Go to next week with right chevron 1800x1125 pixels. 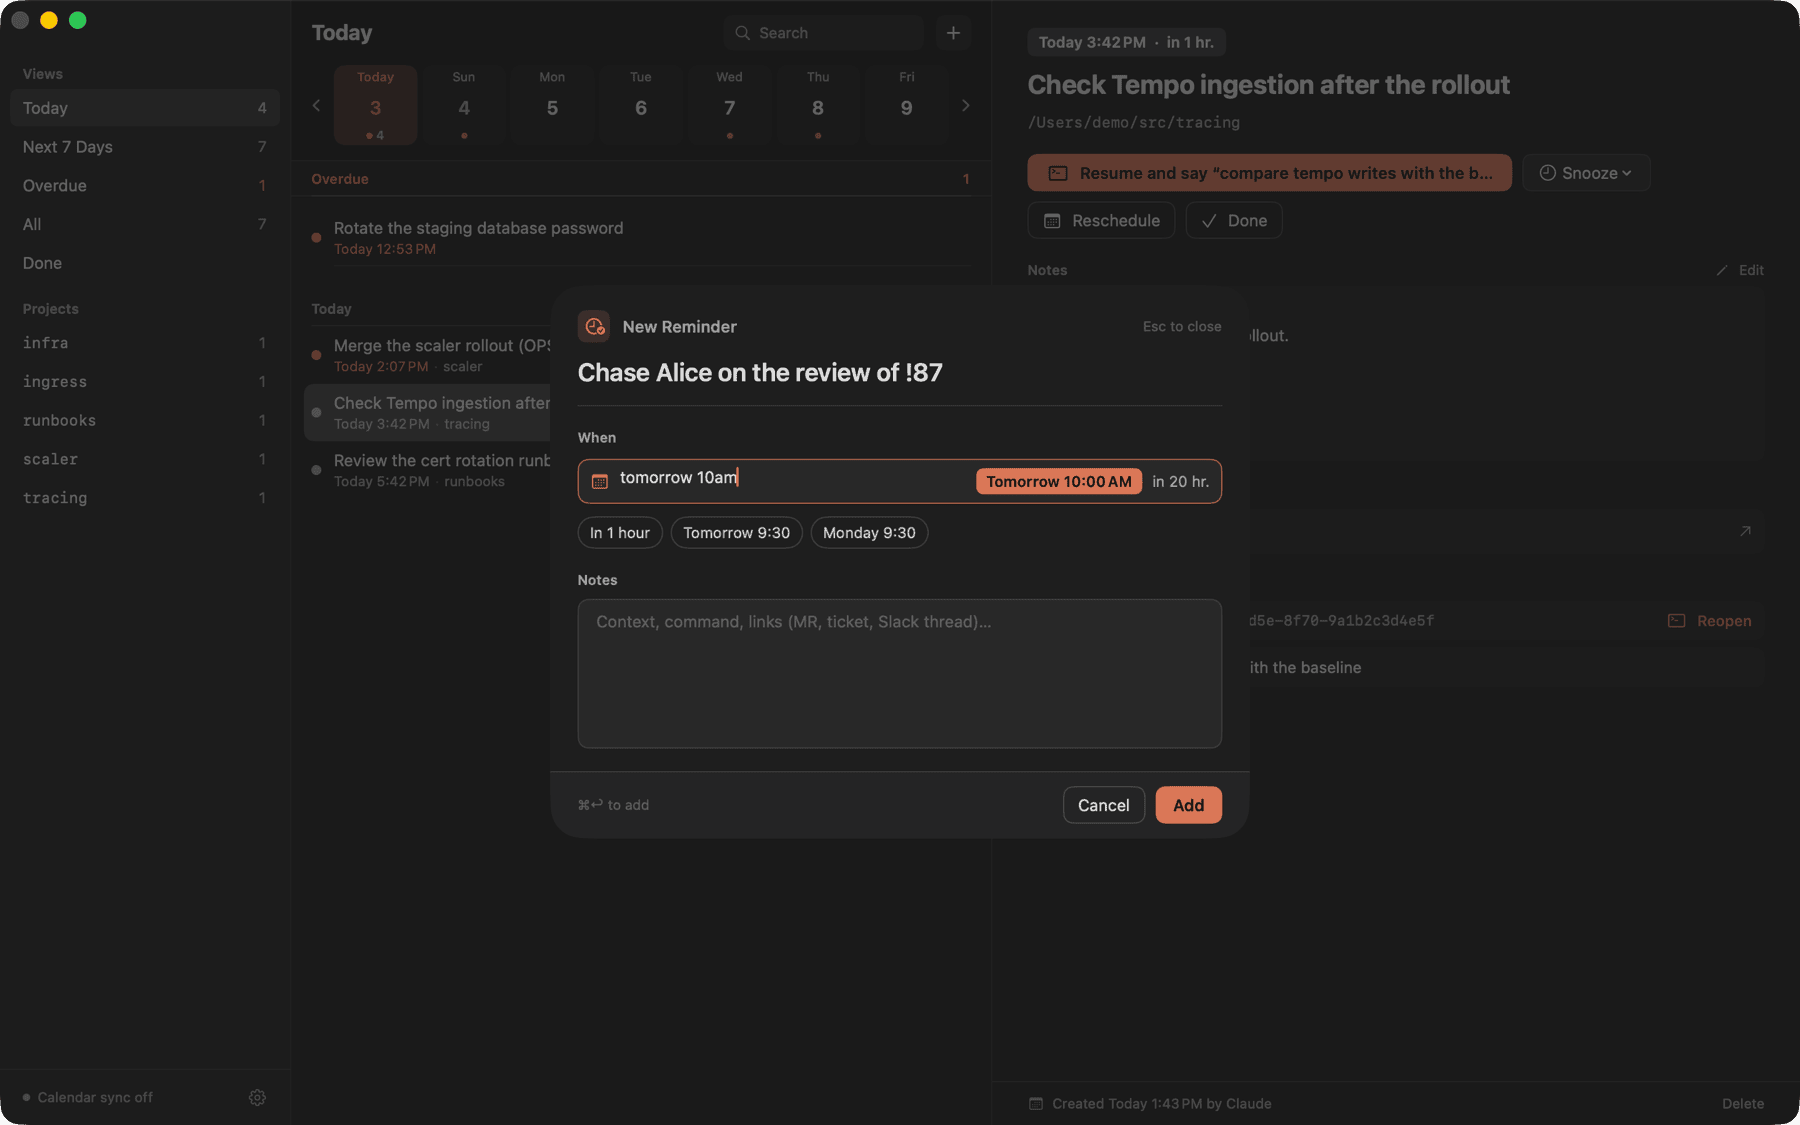coord(965,105)
